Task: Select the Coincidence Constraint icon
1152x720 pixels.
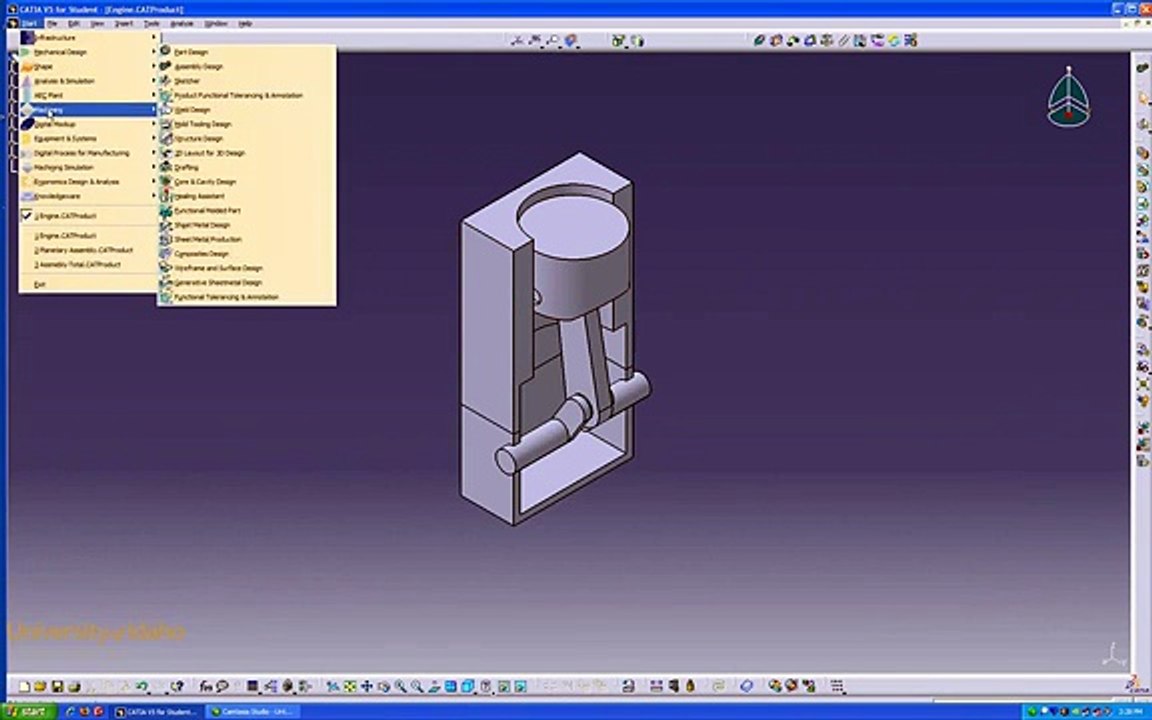Action: point(759,40)
